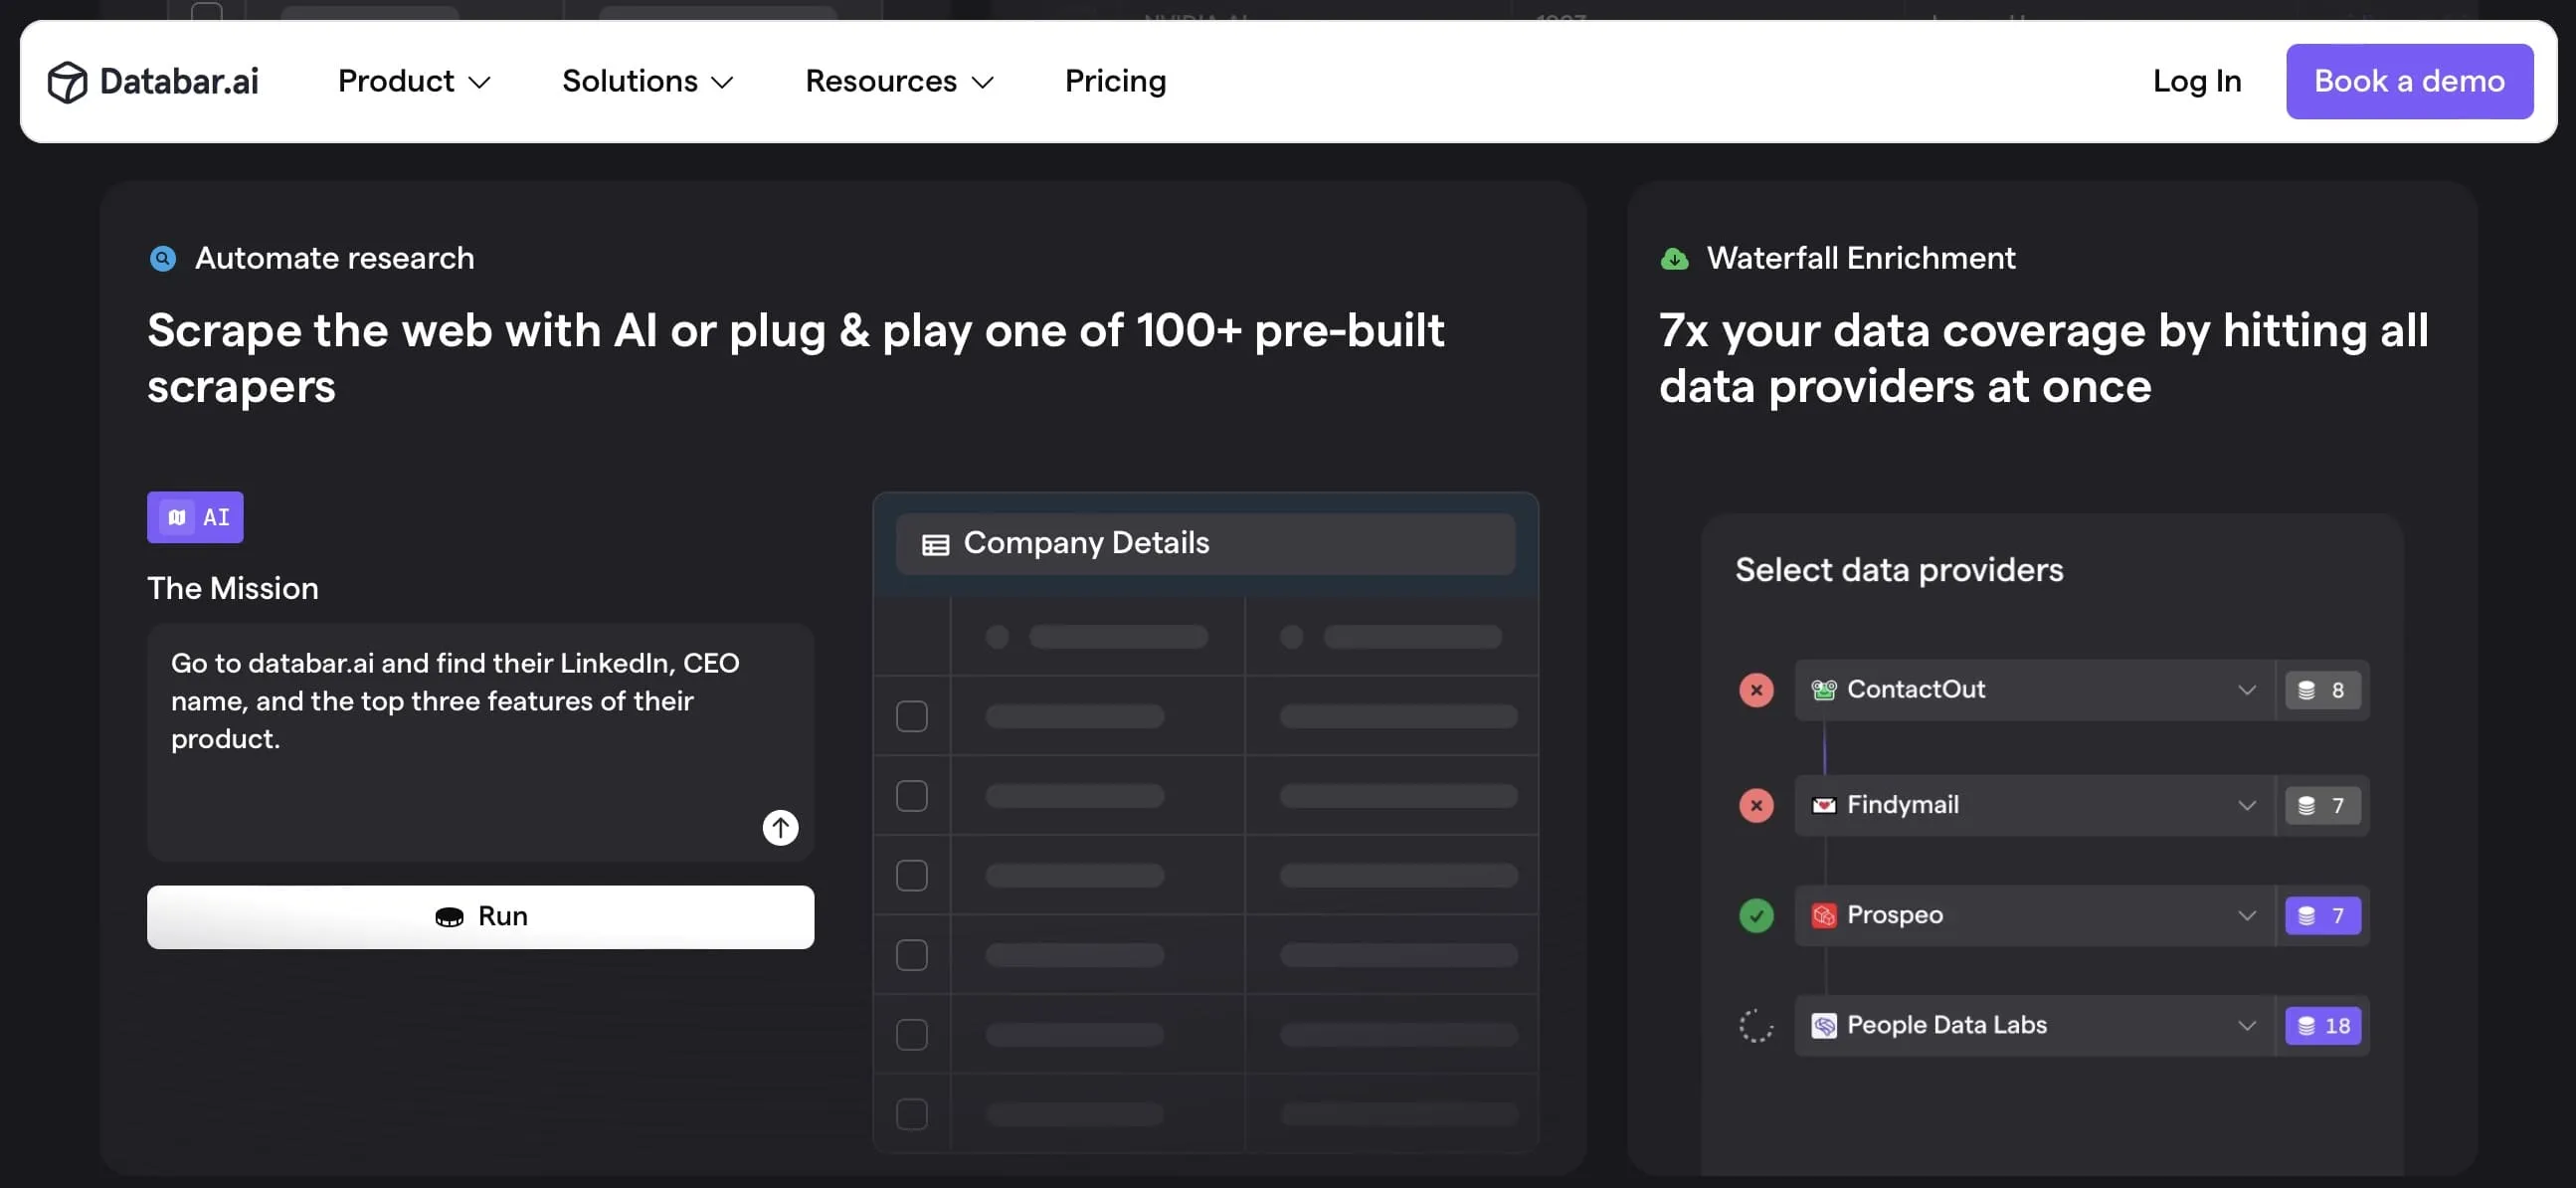Image resolution: width=2576 pixels, height=1188 pixels.
Task: Click the AI badge above The Mission
Action: [x=195, y=517]
